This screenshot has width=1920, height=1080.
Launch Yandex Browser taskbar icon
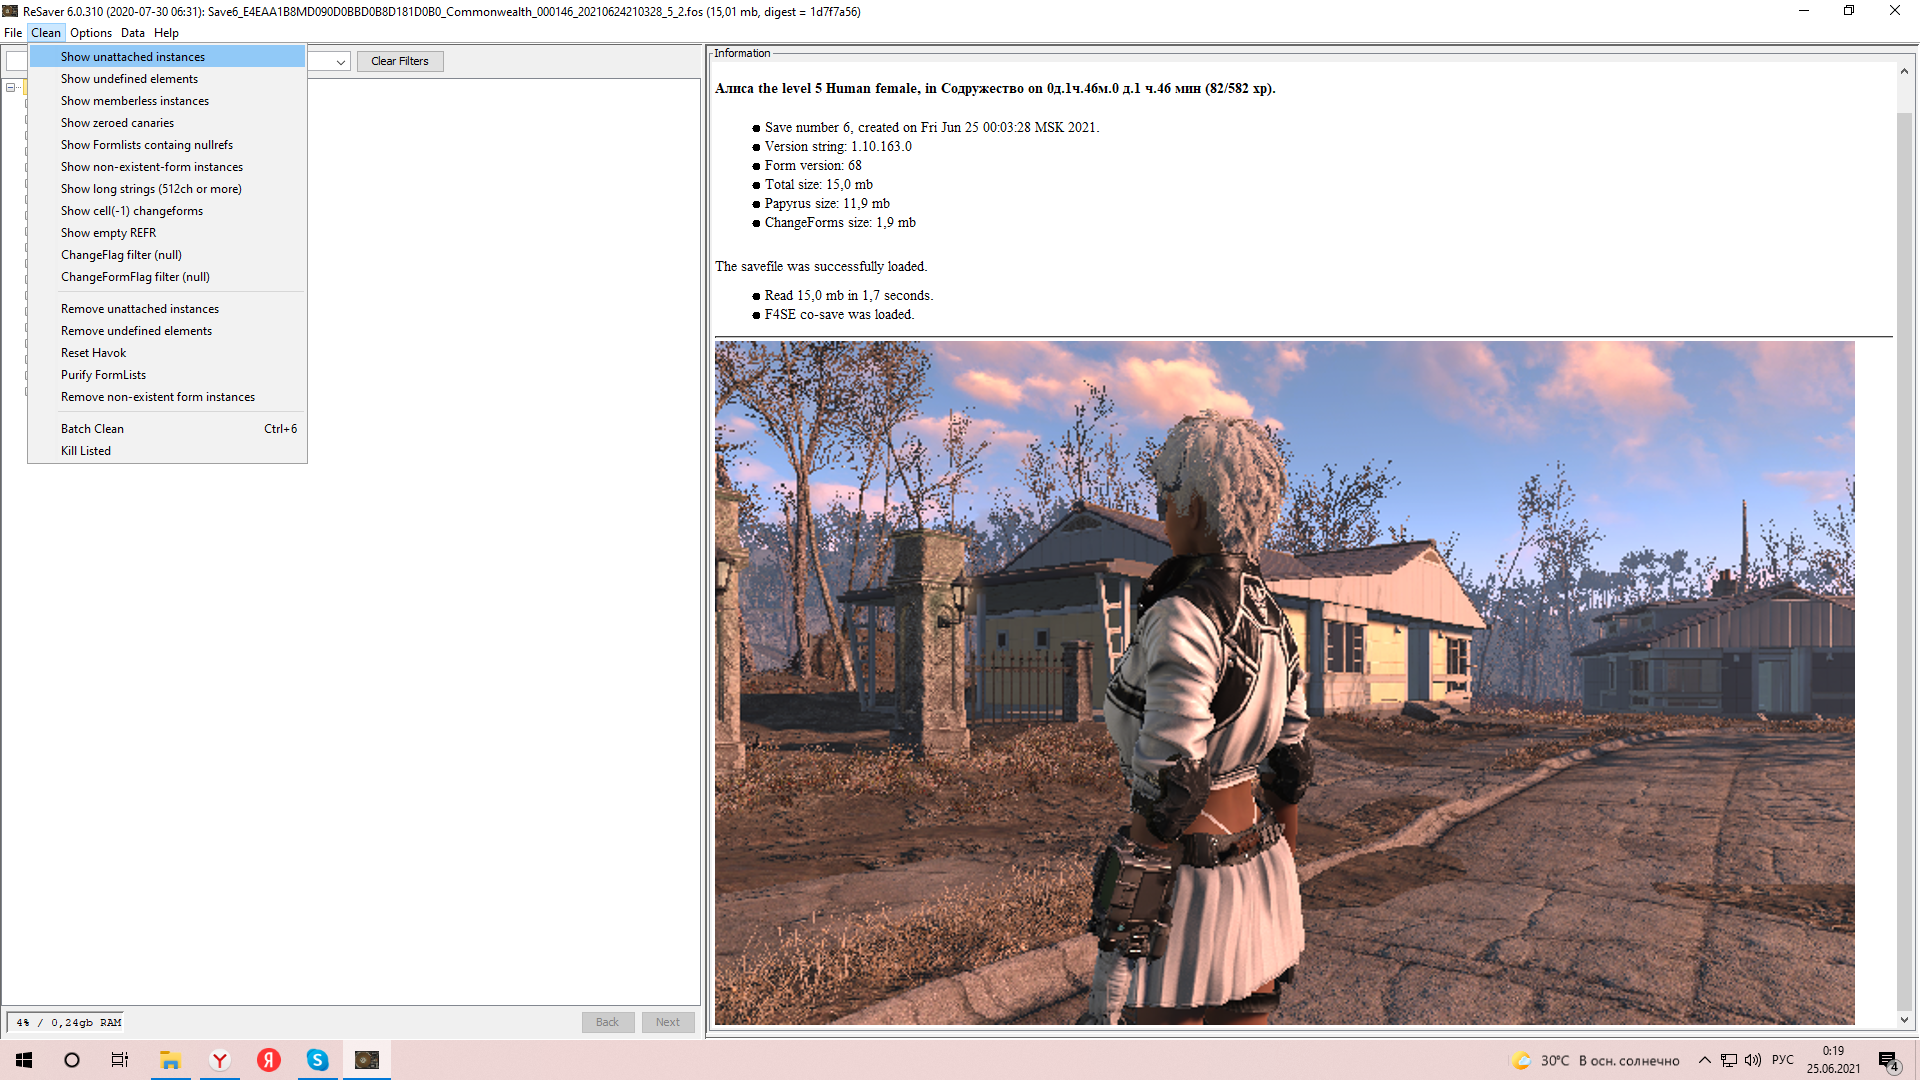(x=220, y=1060)
